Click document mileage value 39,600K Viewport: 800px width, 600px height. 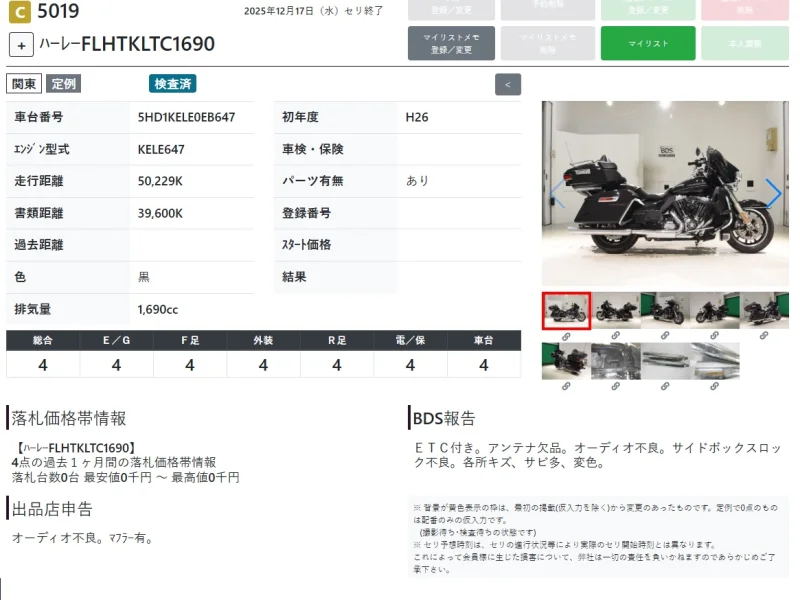pyautogui.click(x=160, y=213)
